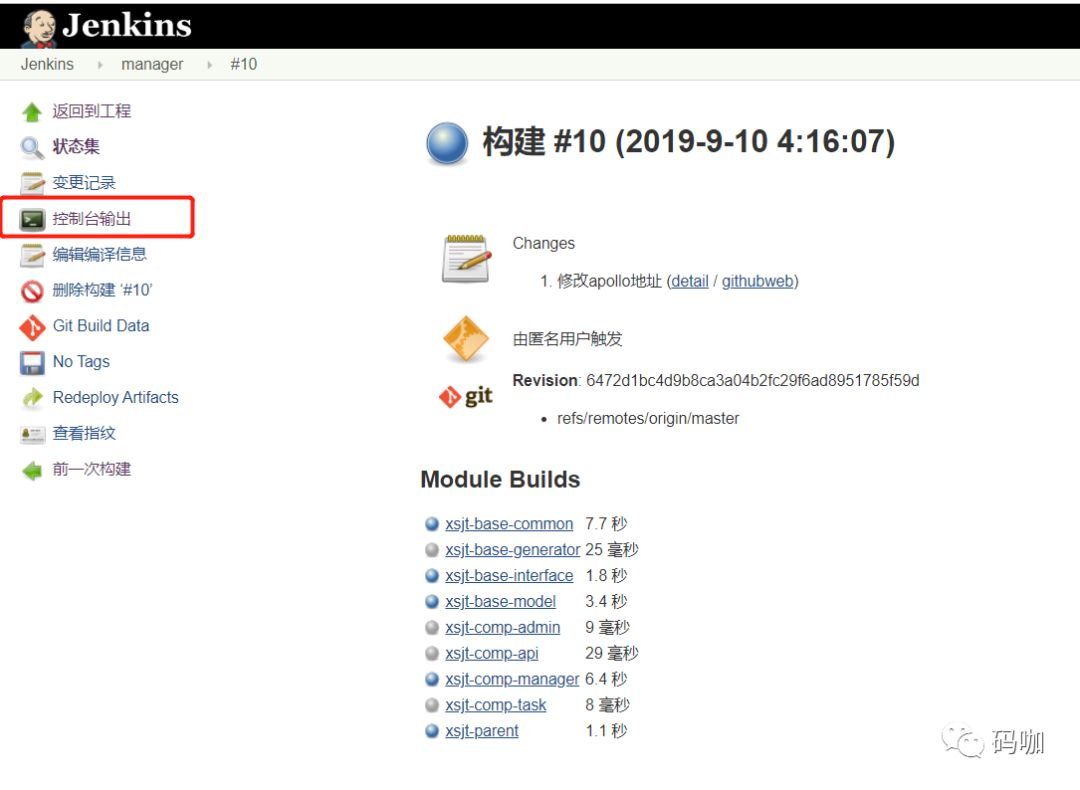1080x790 pixels.
Task: Click the Redeploy Artifacts icon
Action: 31,397
